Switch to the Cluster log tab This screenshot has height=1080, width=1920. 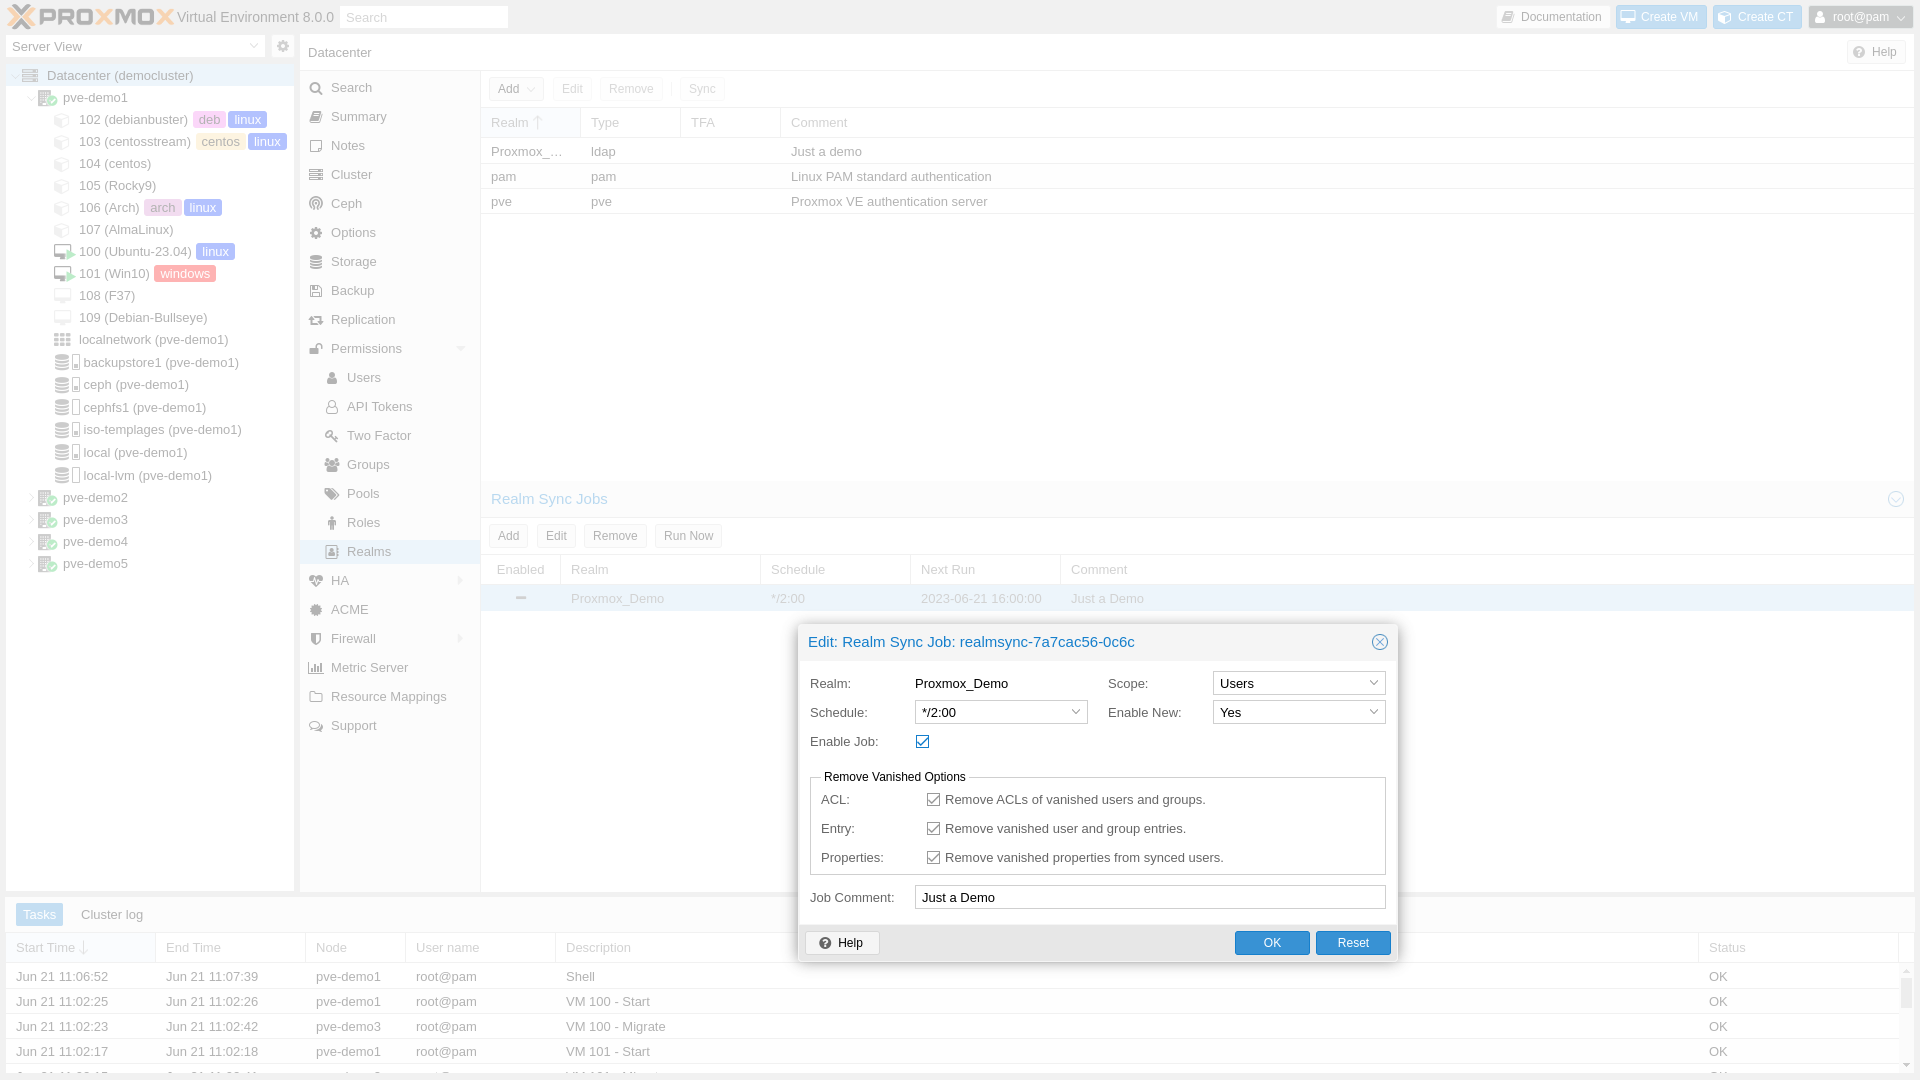coord(112,915)
